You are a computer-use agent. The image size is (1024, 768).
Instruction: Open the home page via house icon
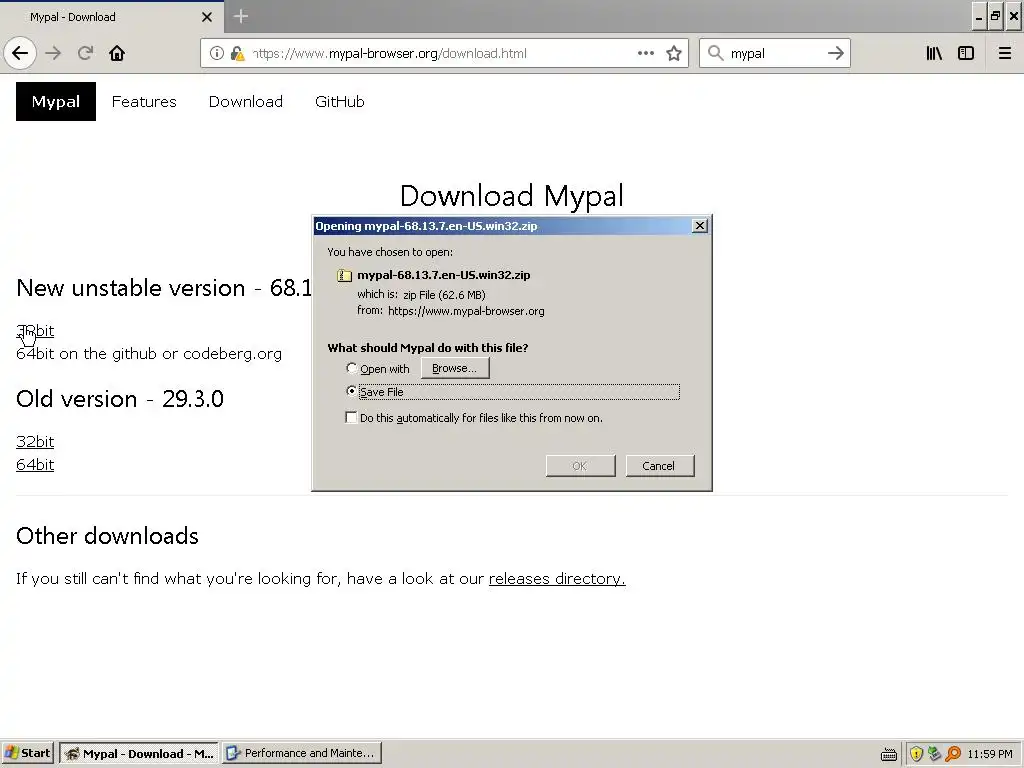117,53
